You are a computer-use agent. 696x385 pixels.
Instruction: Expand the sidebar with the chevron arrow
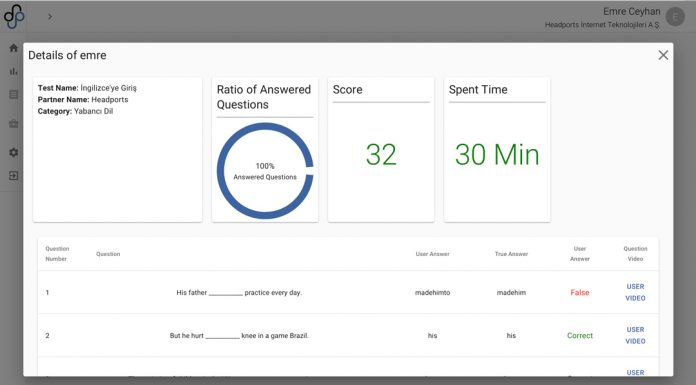(x=50, y=16)
